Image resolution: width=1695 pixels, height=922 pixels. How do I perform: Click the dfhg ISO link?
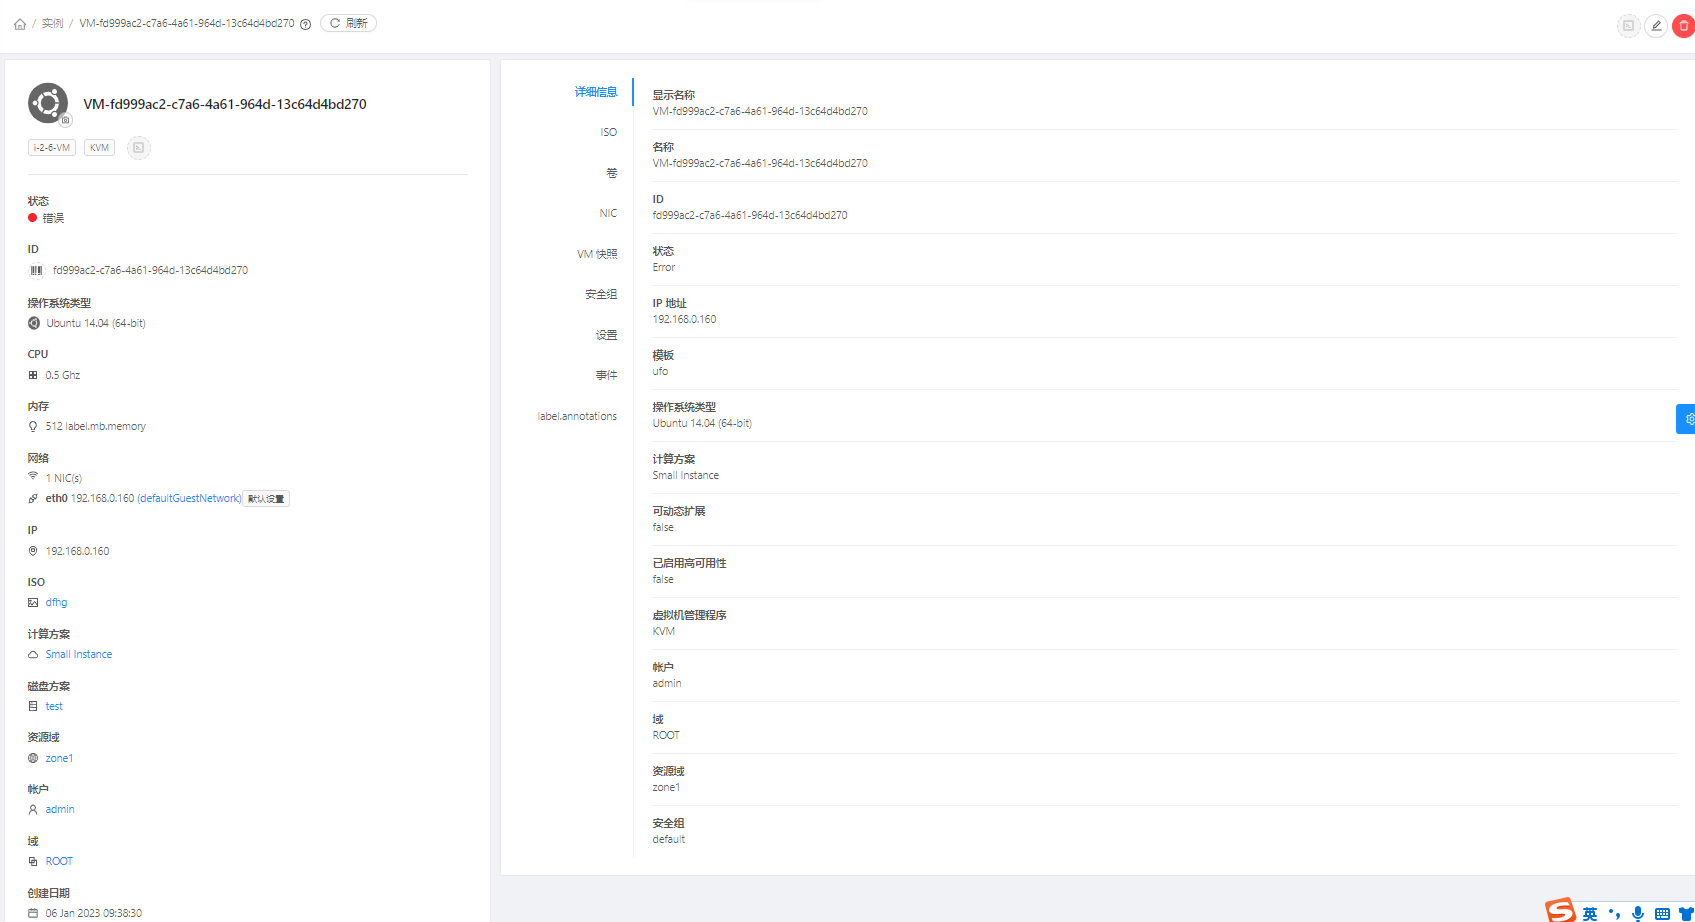coord(56,602)
